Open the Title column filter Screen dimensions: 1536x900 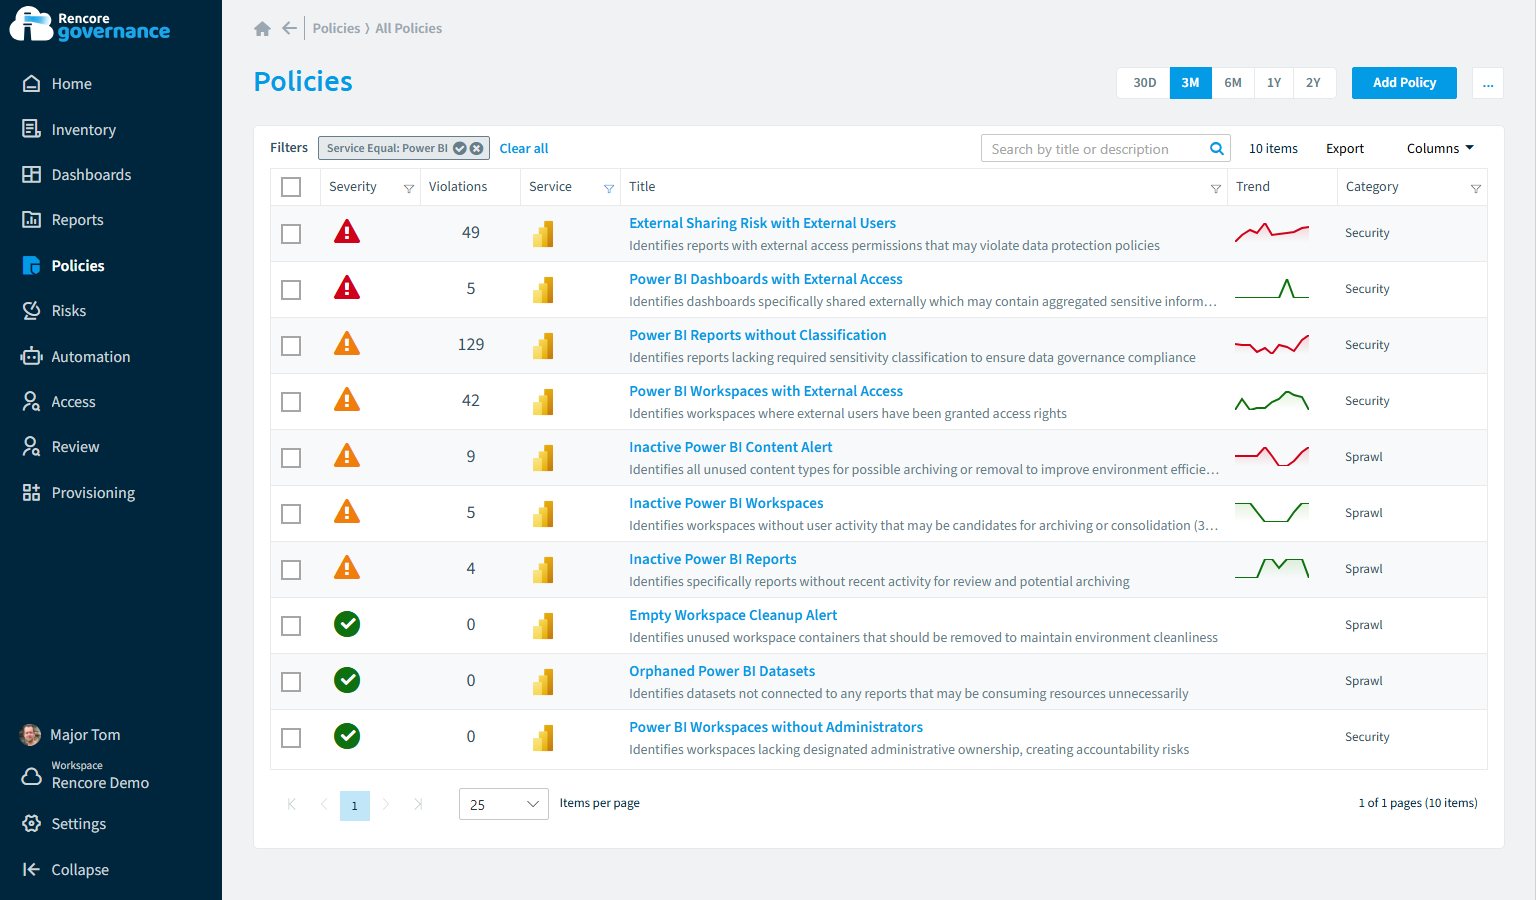click(1216, 188)
